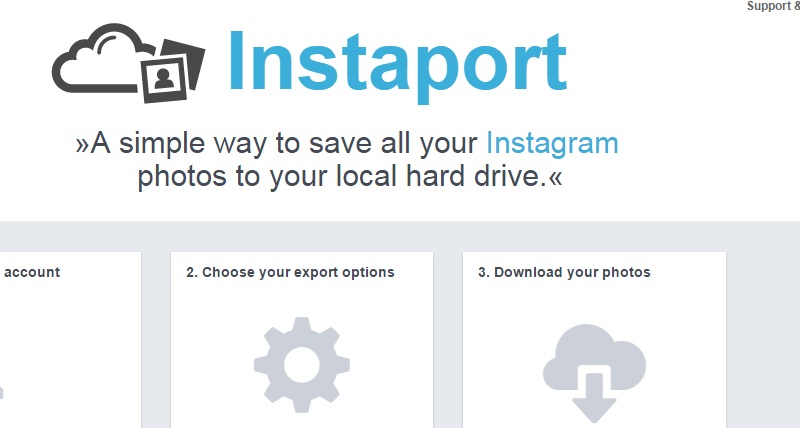The width and height of the screenshot is (800, 428).
Task: Click the tilted dark photo behind the portrait
Action: (x=186, y=60)
